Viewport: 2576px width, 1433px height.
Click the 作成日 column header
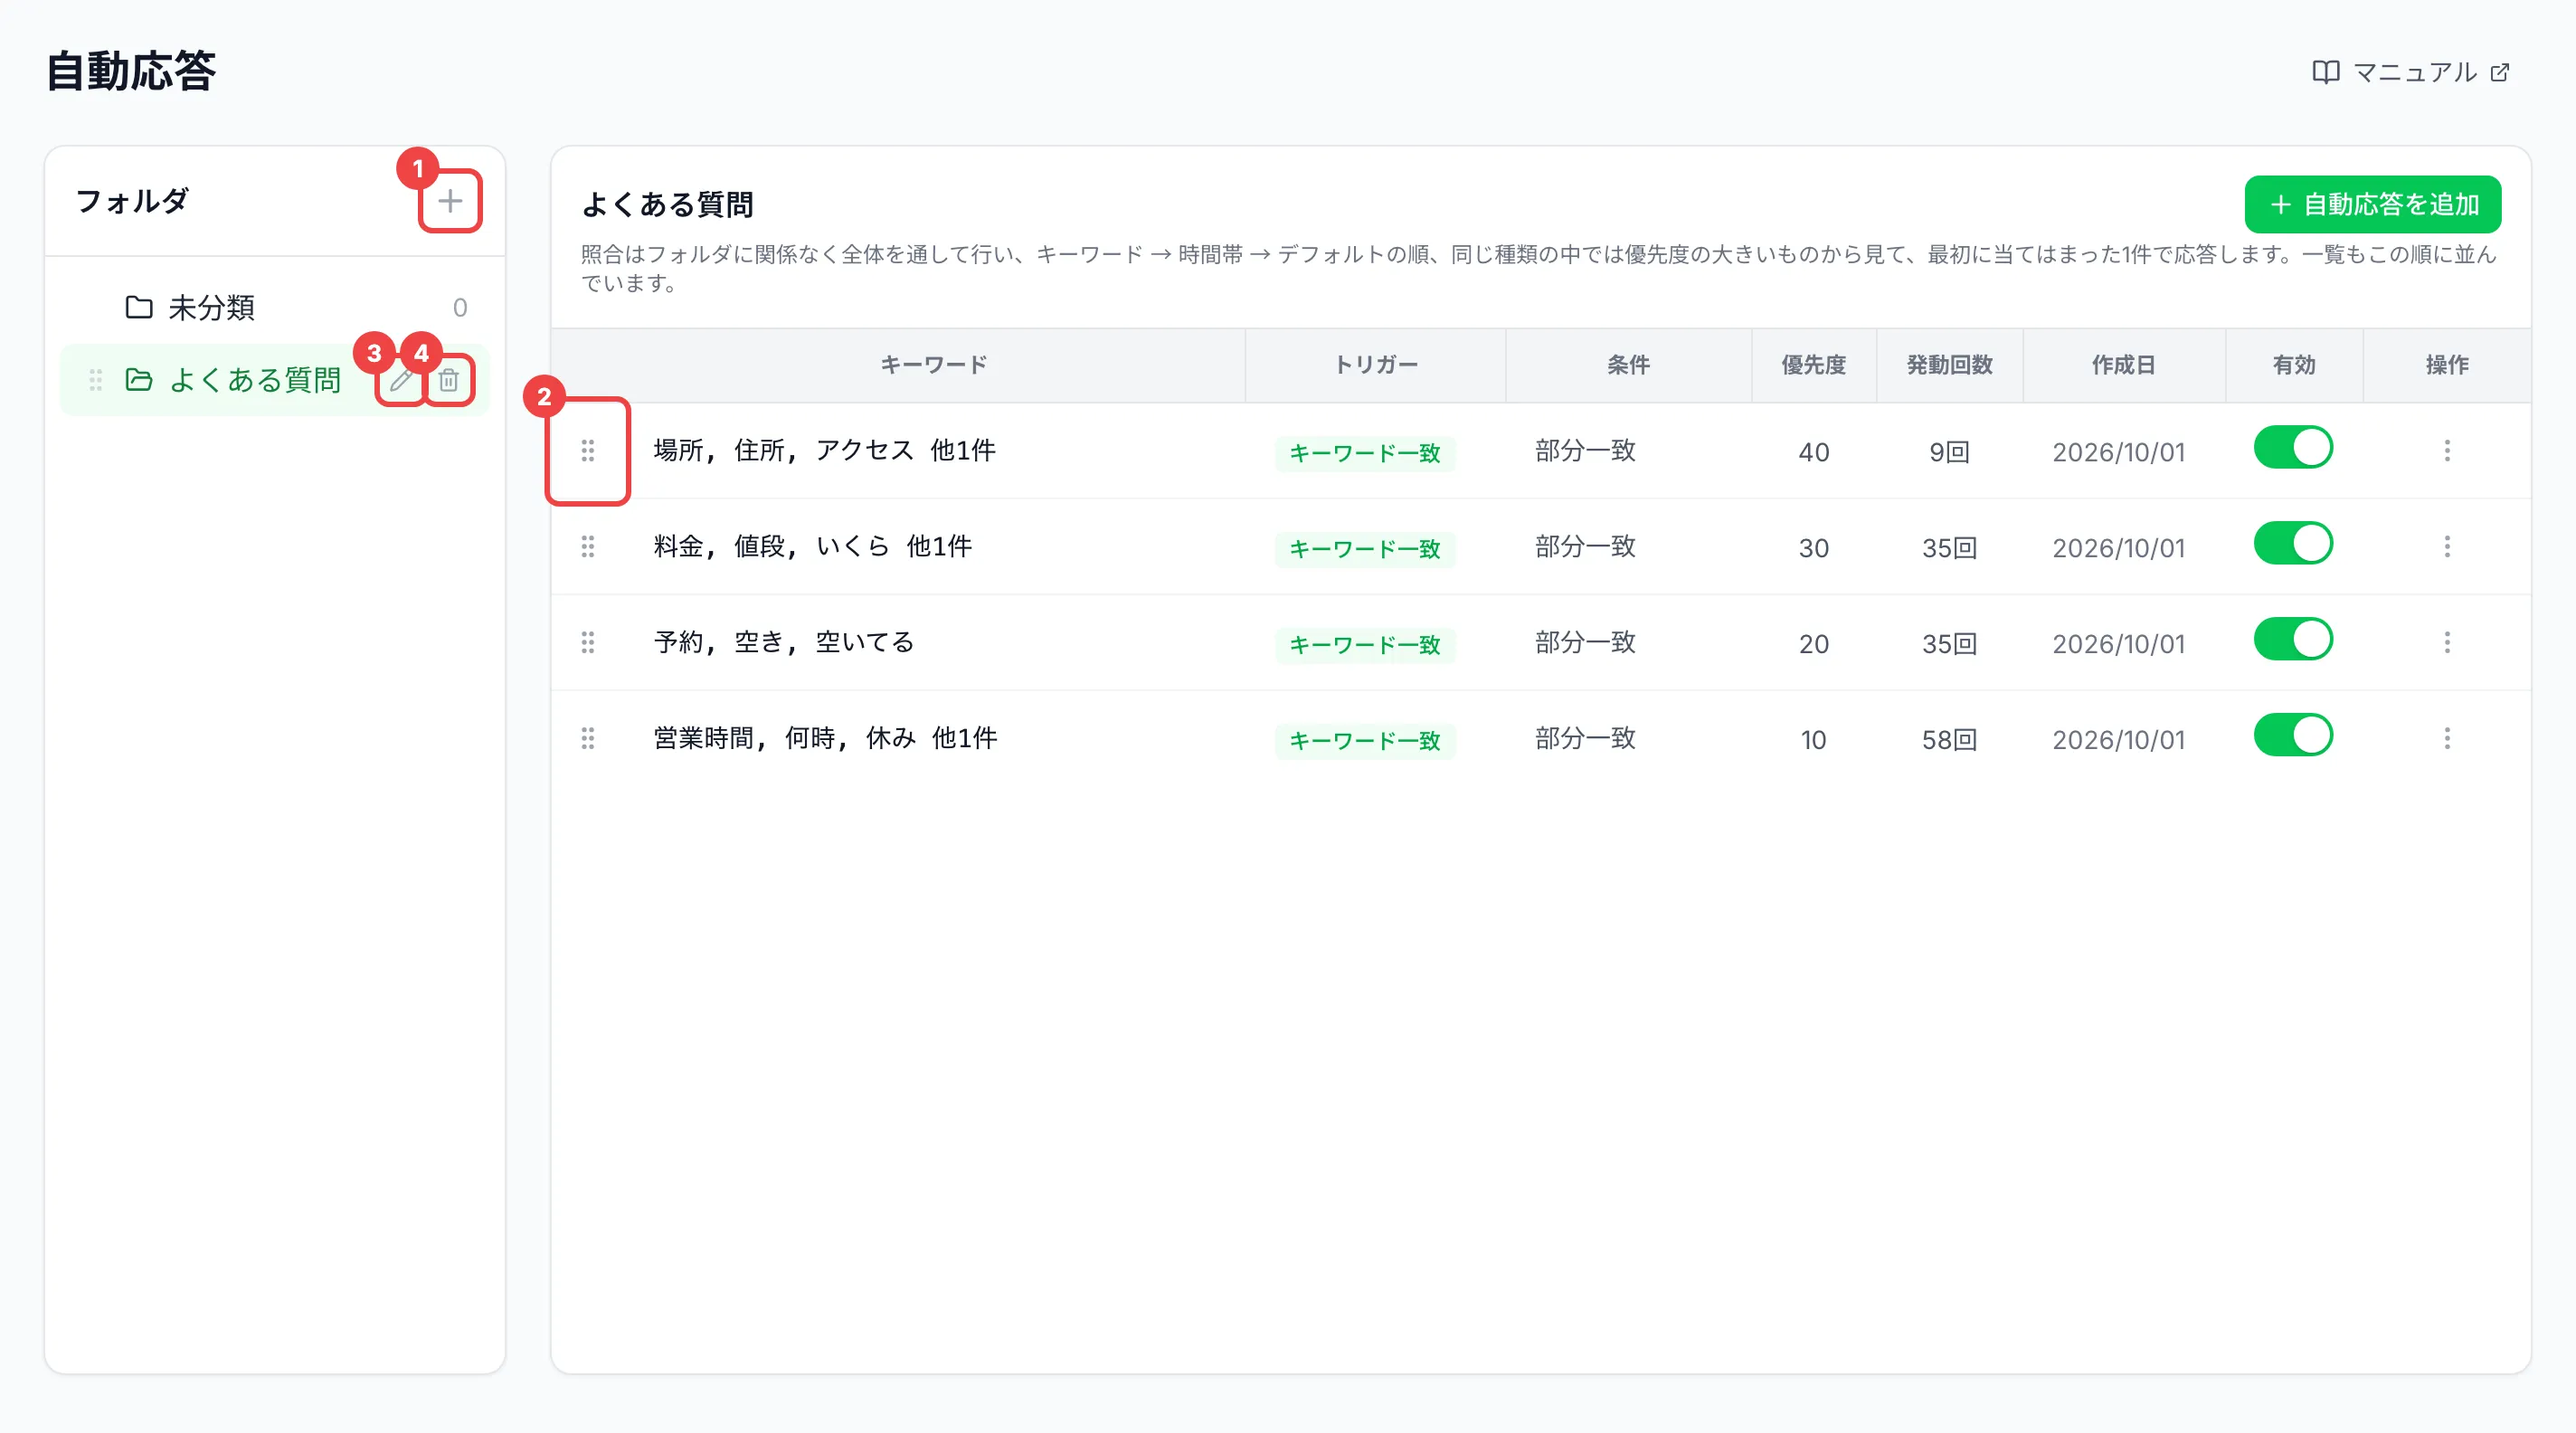coord(2123,365)
